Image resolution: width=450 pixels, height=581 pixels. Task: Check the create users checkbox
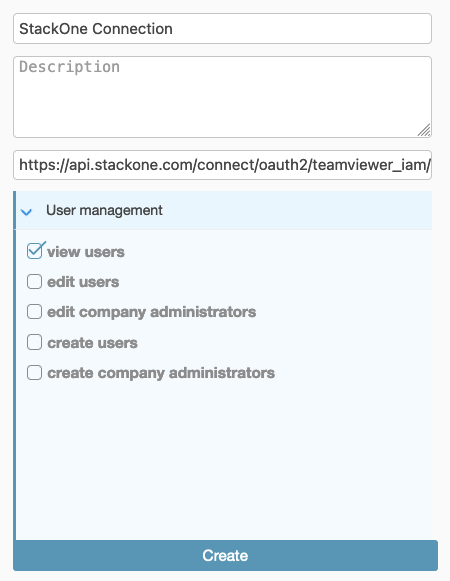tap(34, 342)
